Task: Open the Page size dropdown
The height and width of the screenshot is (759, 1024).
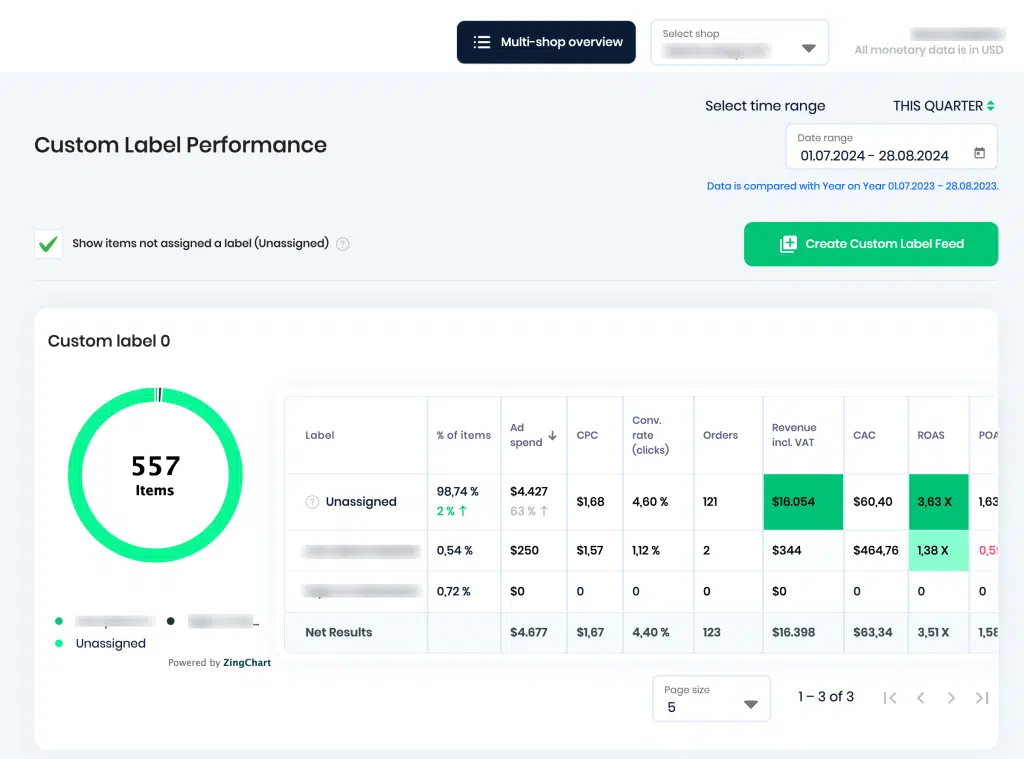Action: point(711,698)
